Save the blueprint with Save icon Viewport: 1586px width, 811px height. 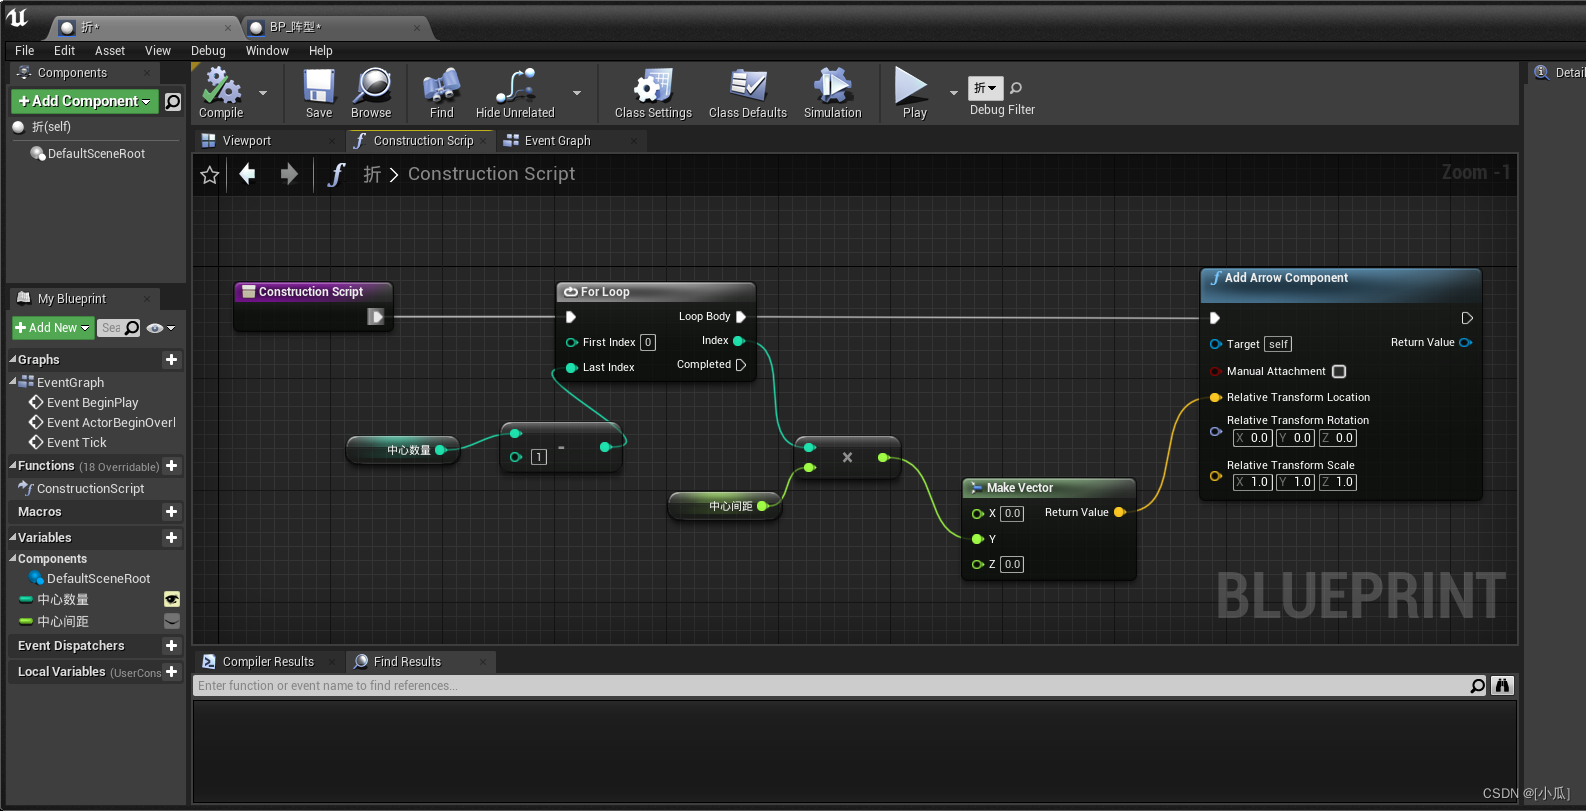pyautogui.click(x=319, y=92)
